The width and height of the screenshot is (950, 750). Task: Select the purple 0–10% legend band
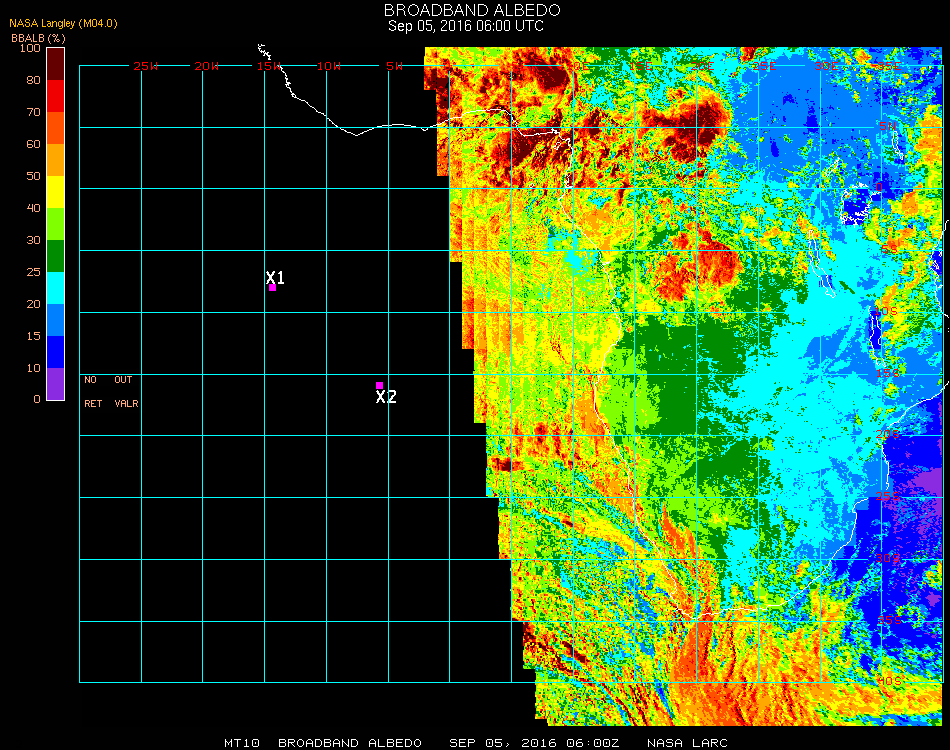pos(55,384)
